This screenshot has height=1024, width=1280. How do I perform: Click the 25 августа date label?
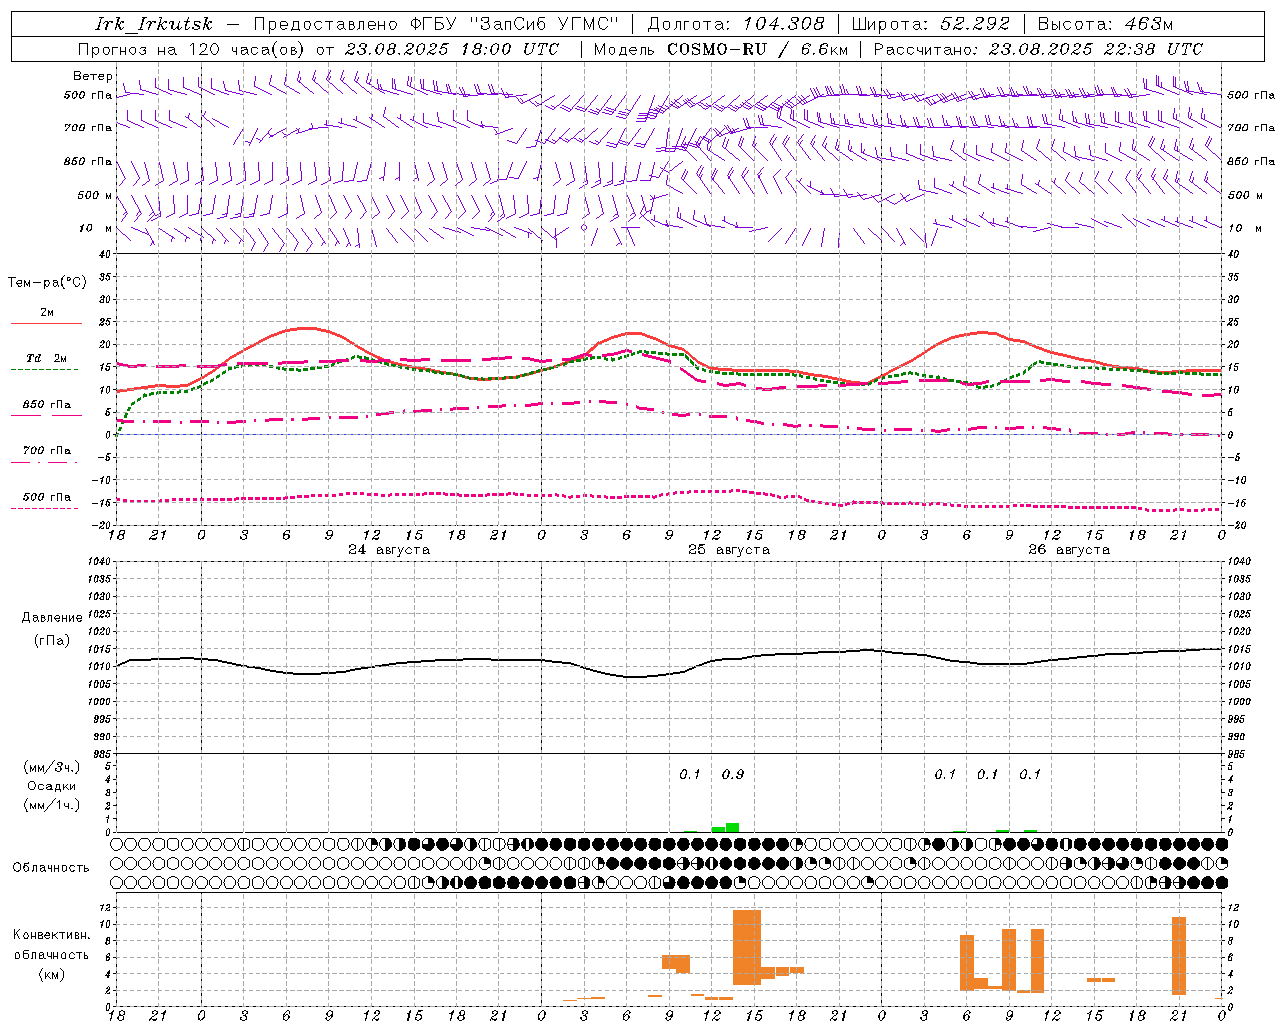coord(729,550)
